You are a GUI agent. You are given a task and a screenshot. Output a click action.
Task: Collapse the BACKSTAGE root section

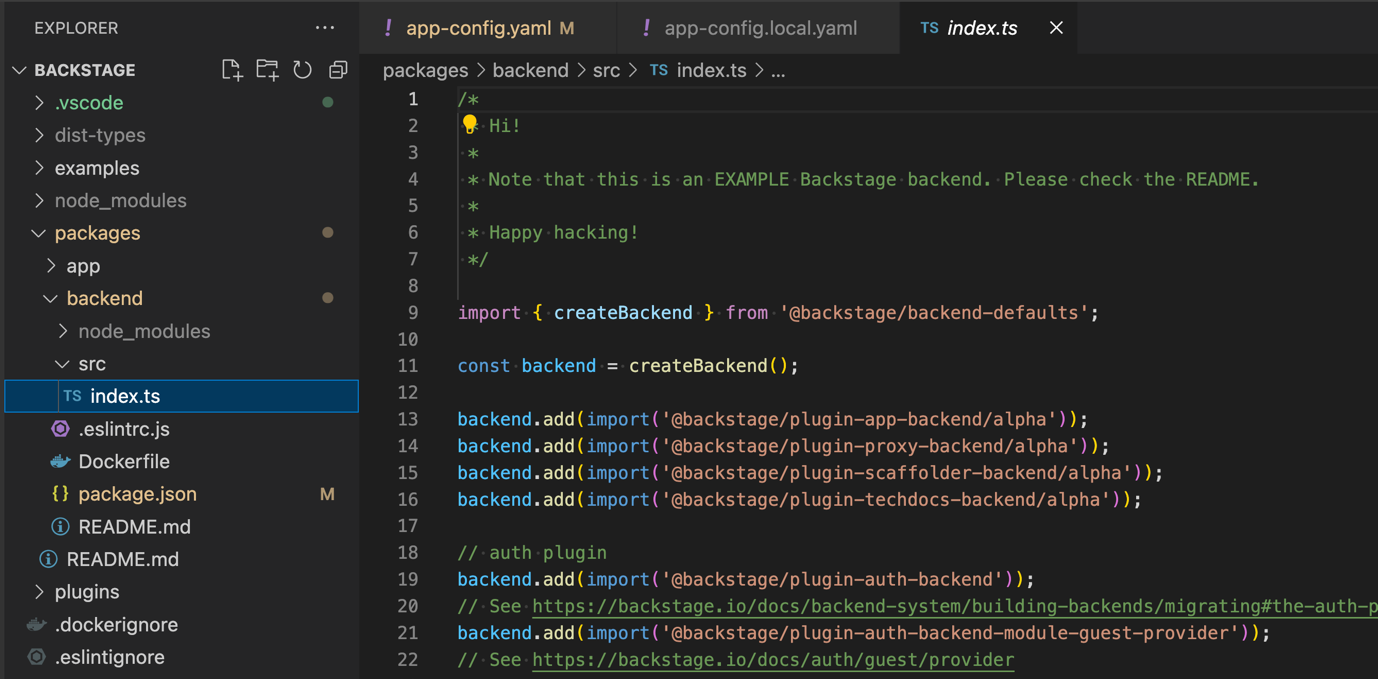coord(84,70)
